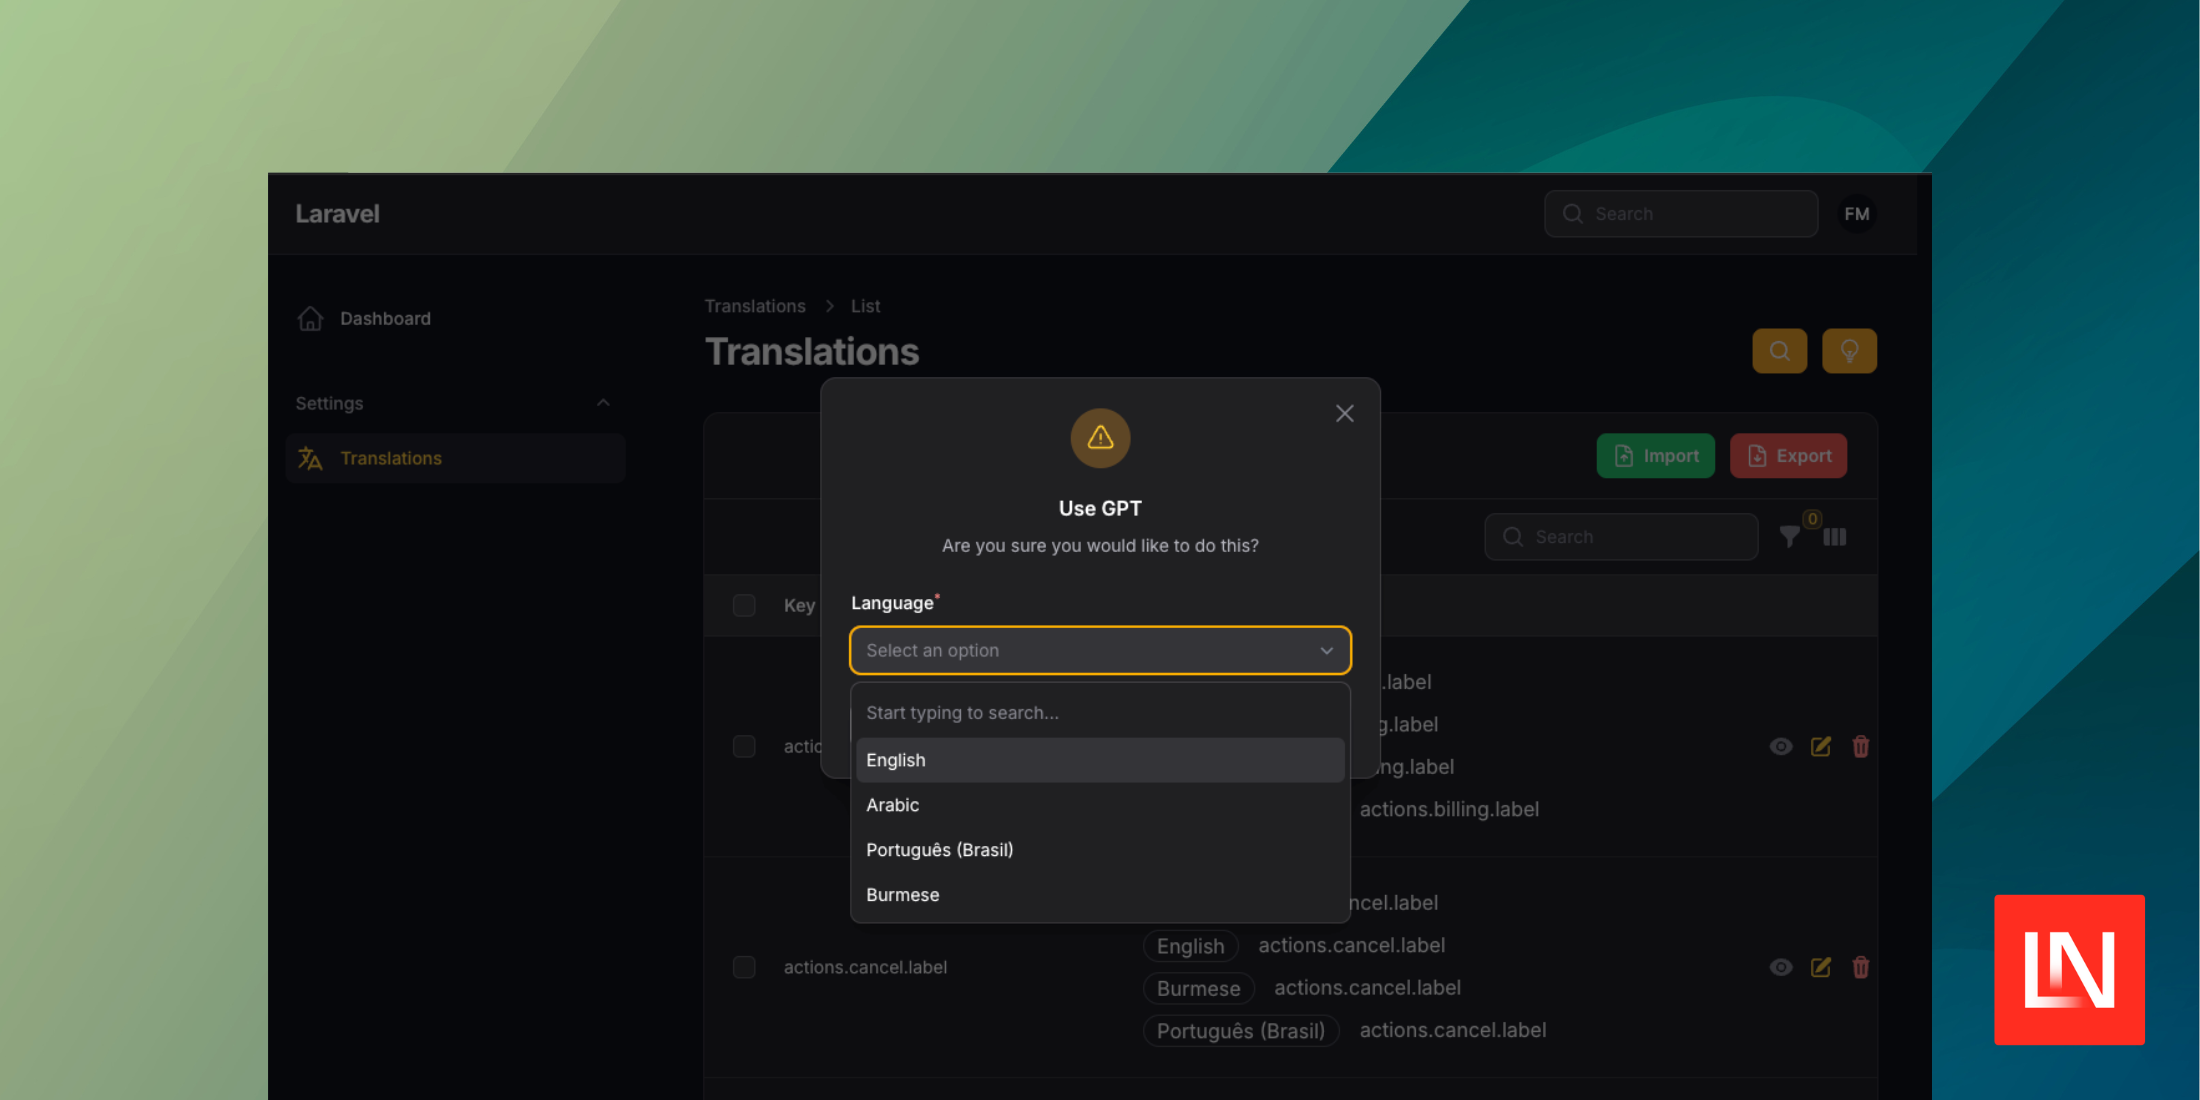The image size is (2200, 1100).
Task: Click the columns/layout icon in toolbar
Action: coord(1835,537)
